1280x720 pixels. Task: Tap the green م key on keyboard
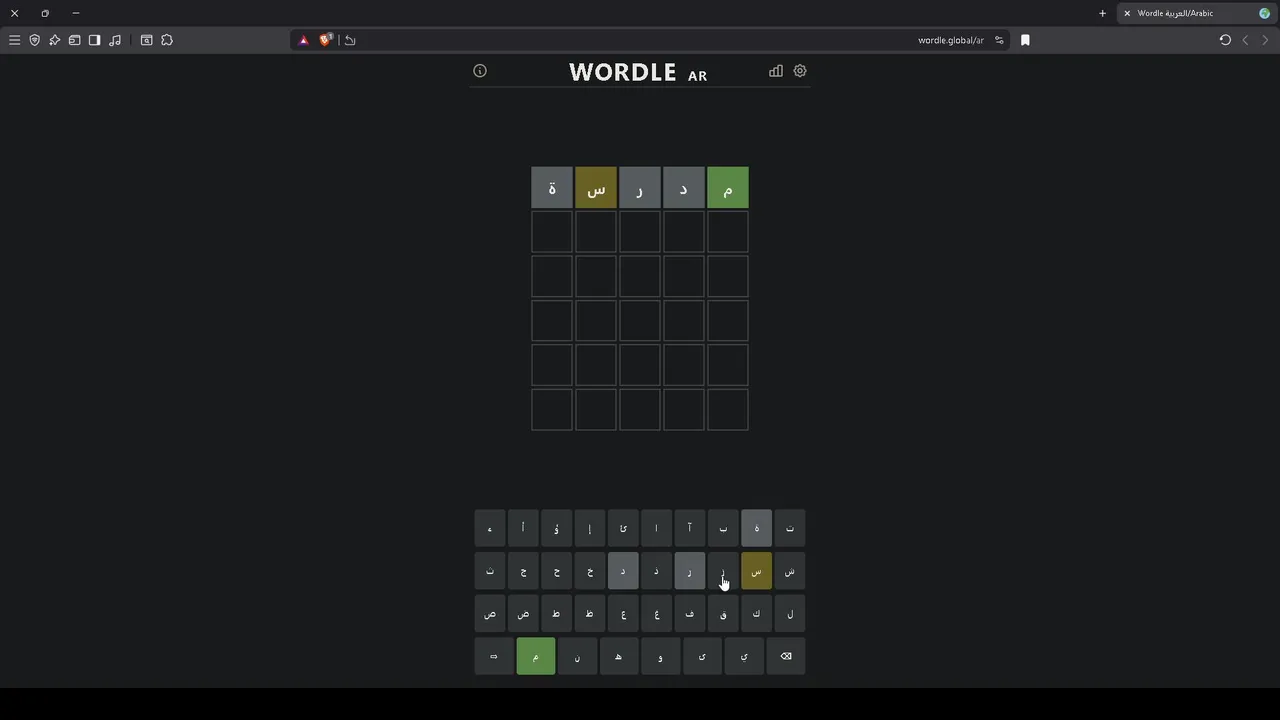point(536,656)
